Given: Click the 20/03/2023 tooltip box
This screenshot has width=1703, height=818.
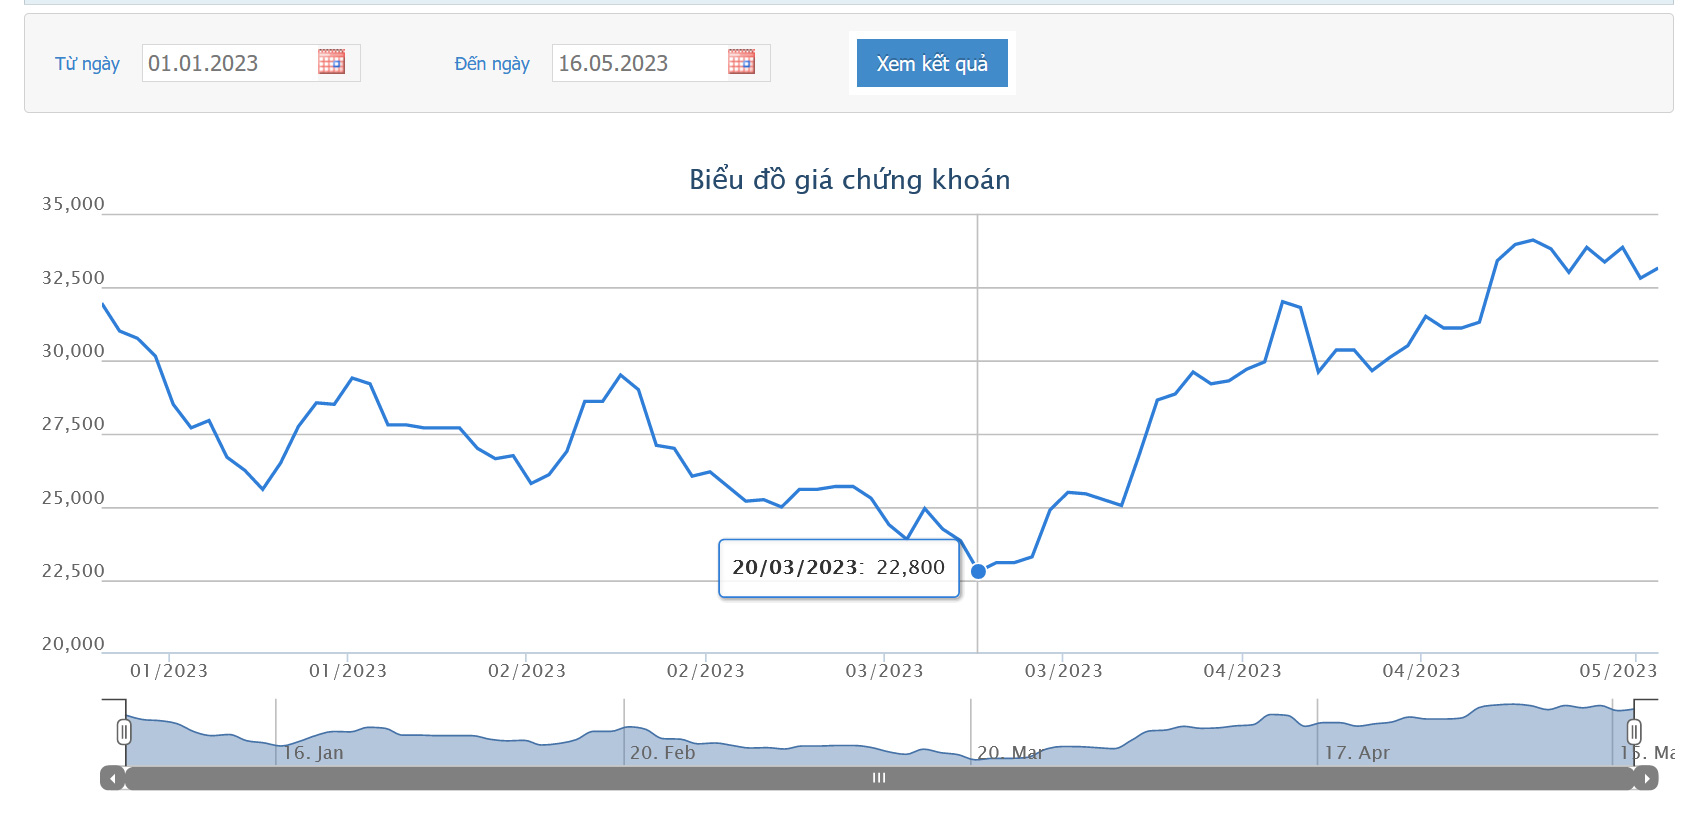Looking at the screenshot, I should coord(839,568).
